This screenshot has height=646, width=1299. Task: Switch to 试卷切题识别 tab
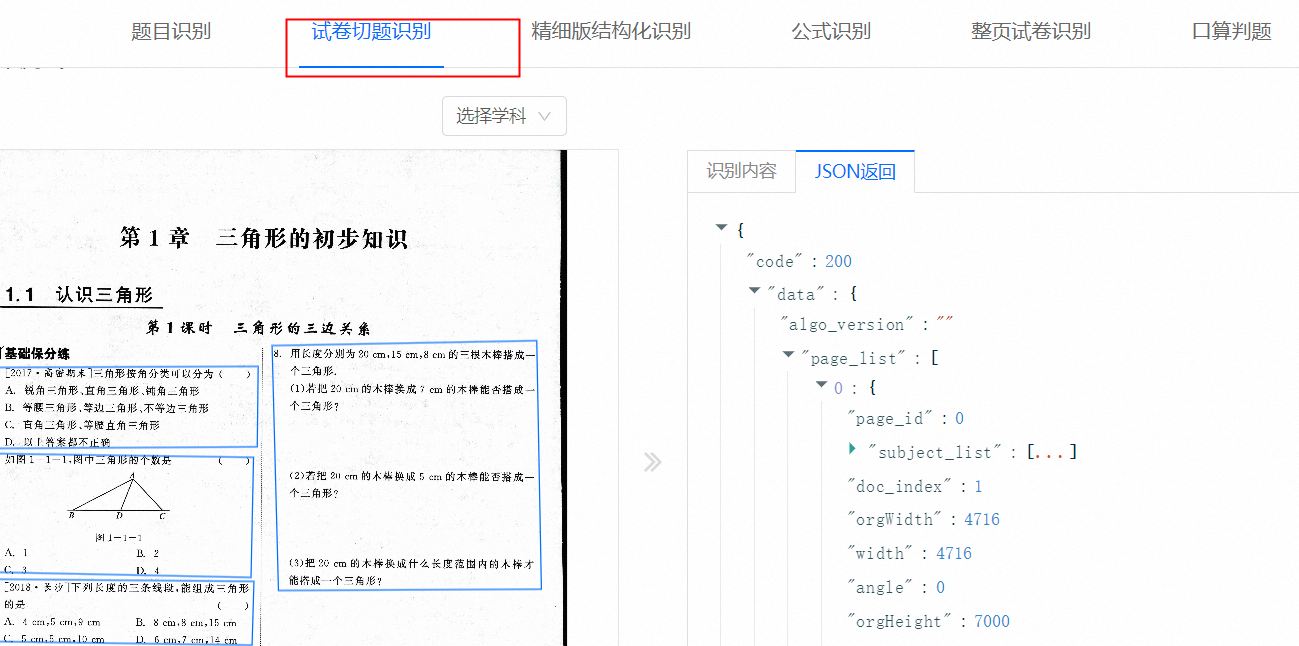[371, 32]
